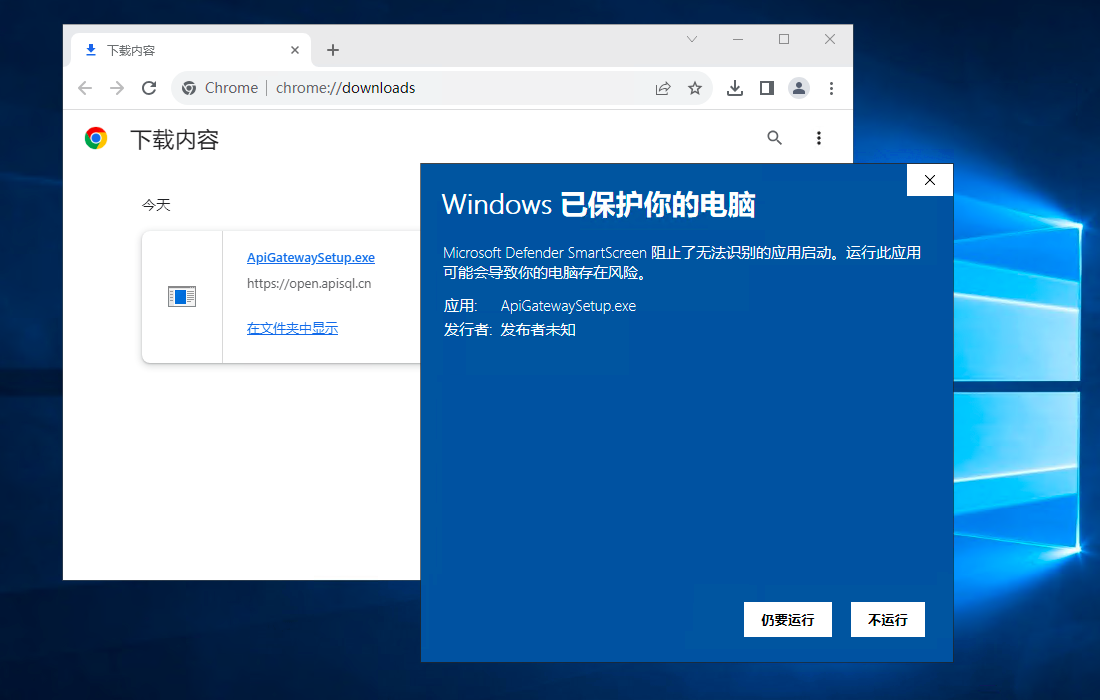Show file in folder via 在文件夹中显示
Screen dimensions: 1100x700
pyautogui.click(x=292, y=328)
